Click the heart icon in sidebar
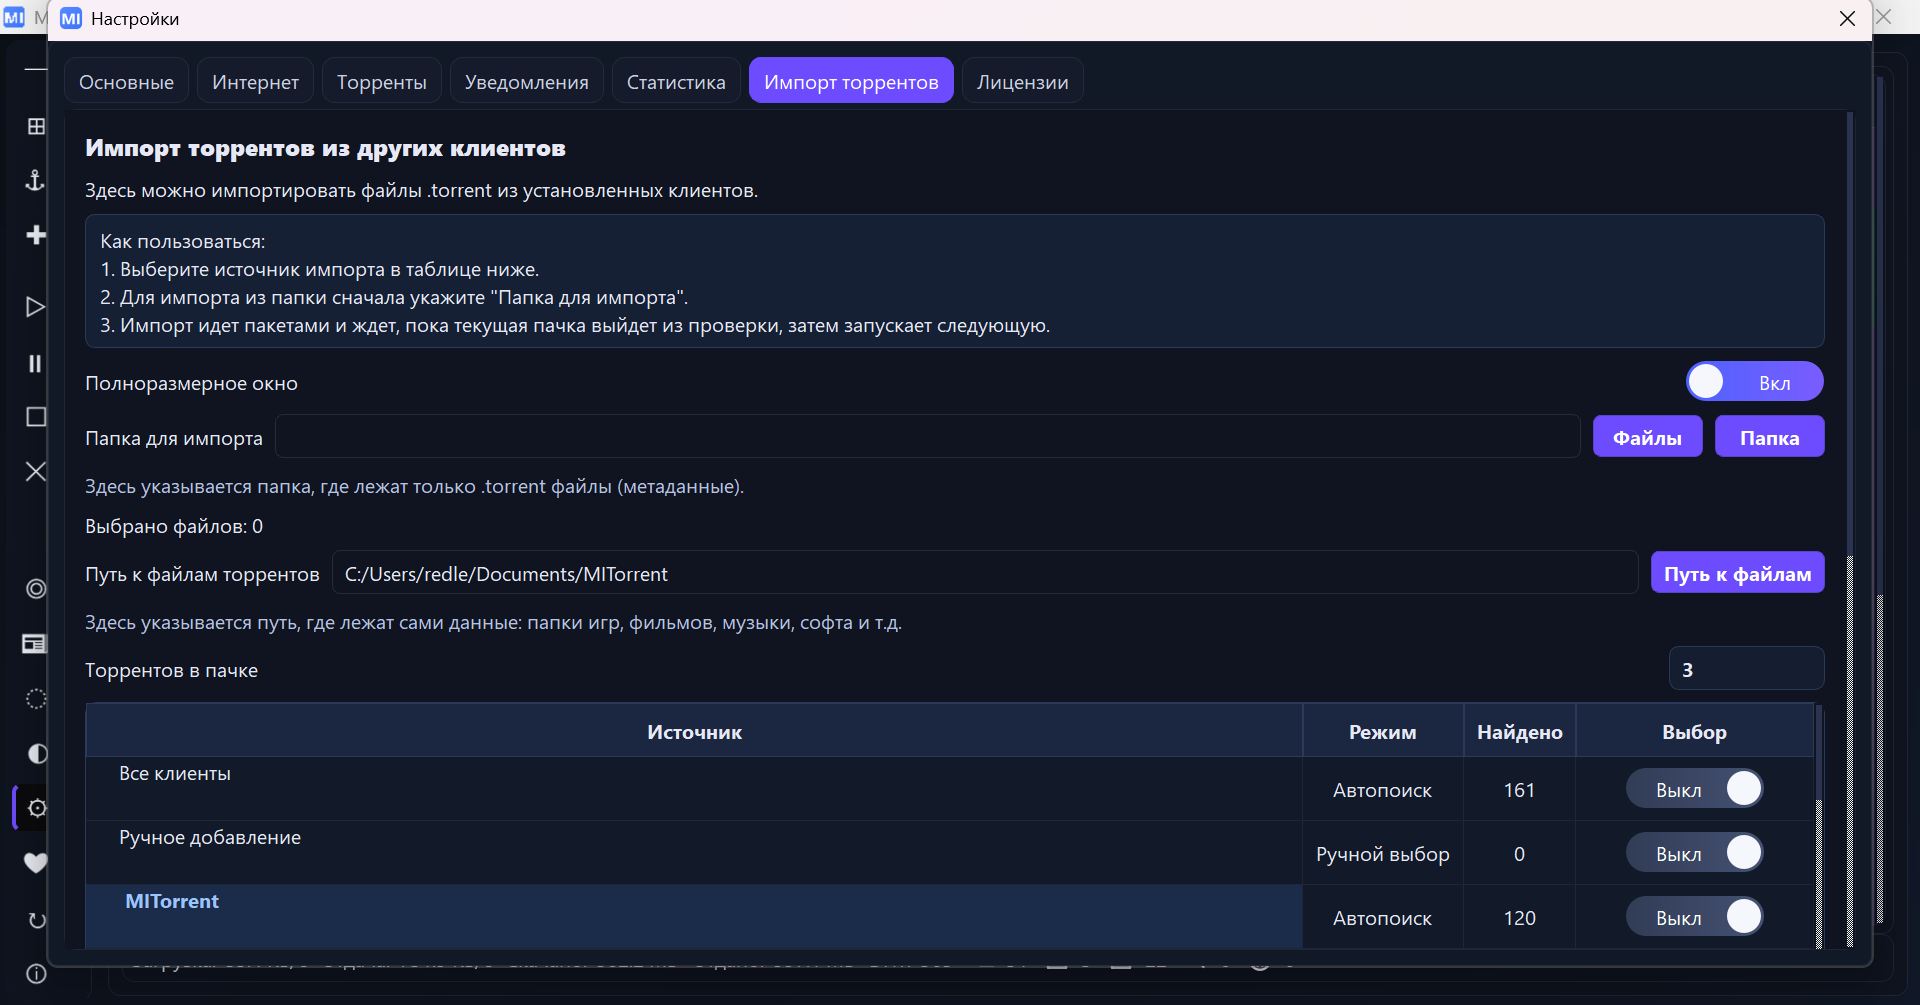Screen dimensions: 1920x1005 click(36, 862)
